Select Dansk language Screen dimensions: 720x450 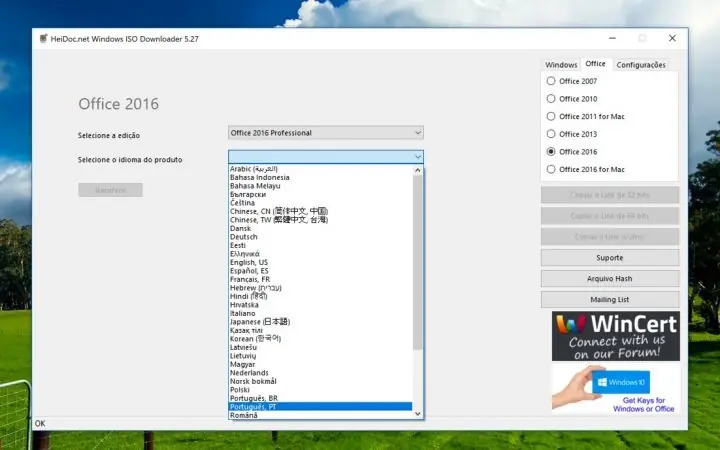(x=321, y=228)
